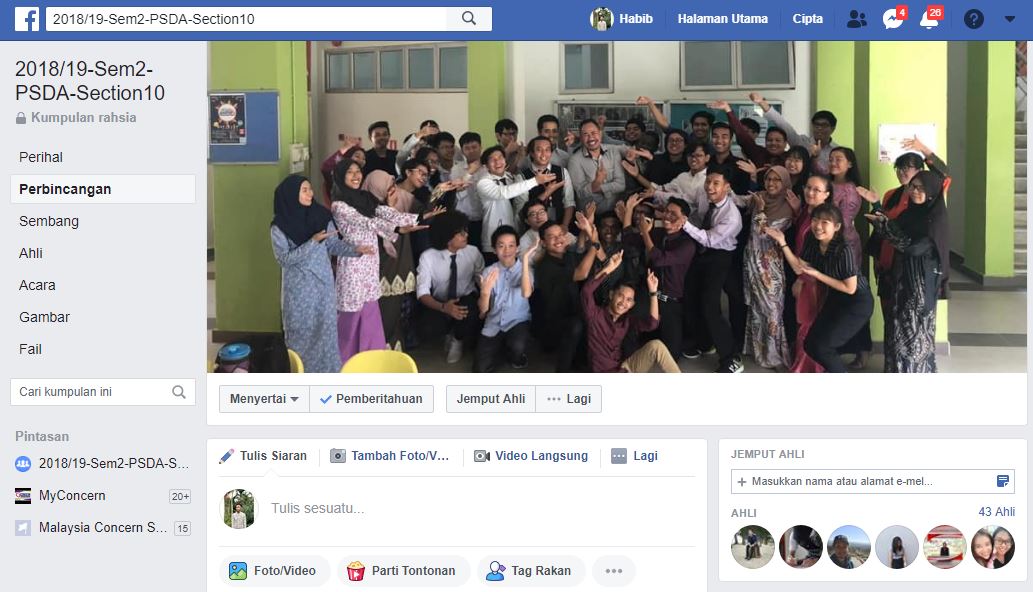The image size is (1033, 592).
Task: Open the account menu dropdown arrow
Action: point(1009,19)
